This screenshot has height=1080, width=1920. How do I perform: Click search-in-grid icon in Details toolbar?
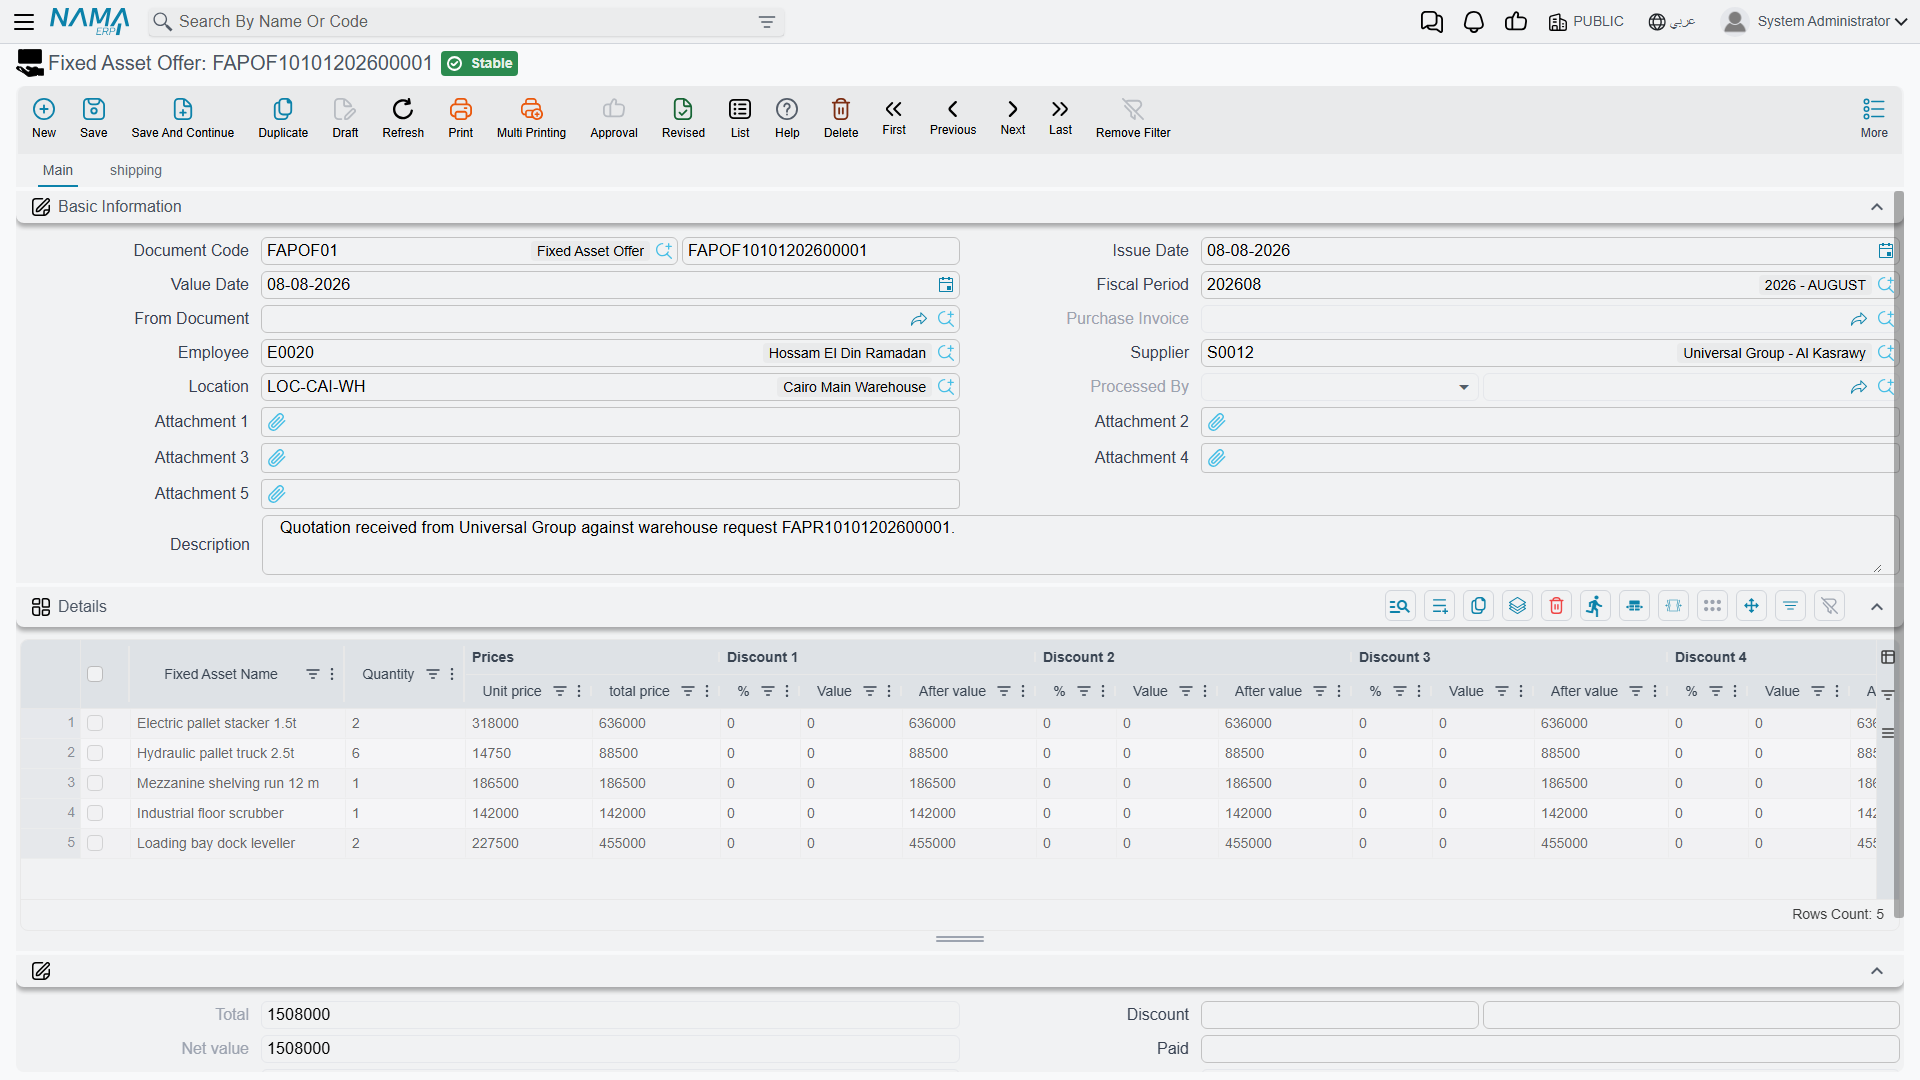pos(1400,606)
